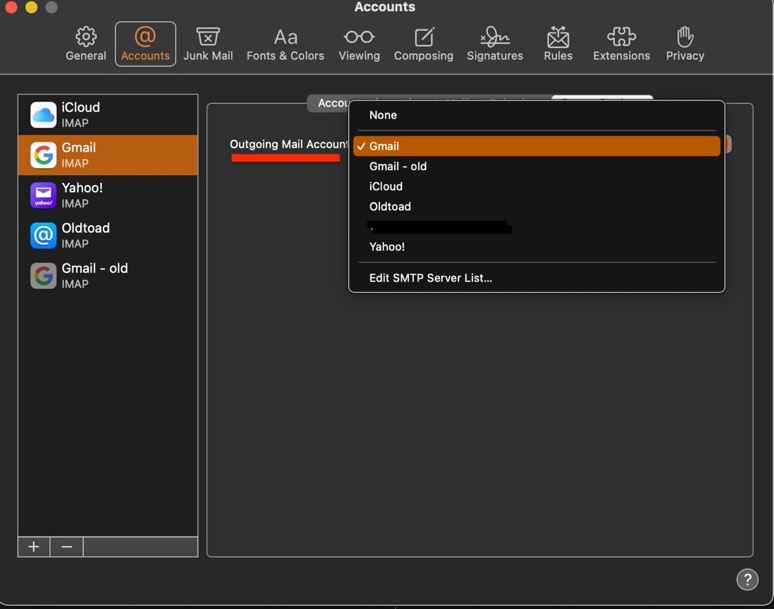The height and width of the screenshot is (609, 774).
Task: Add a new account with plus button
Action: [x=34, y=547]
